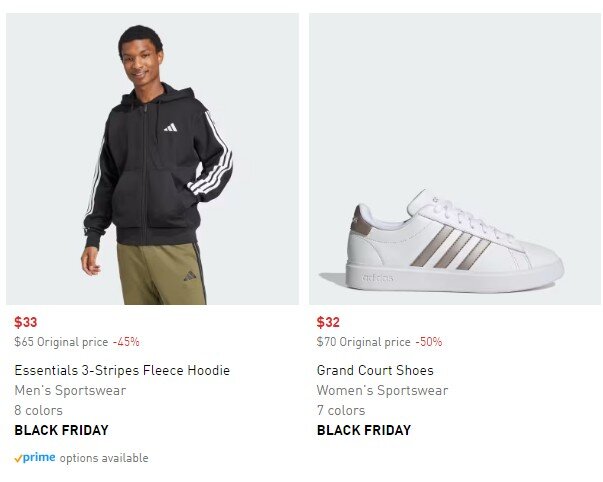Click the $65 Original price text
This screenshot has height=482, width=603.
tap(60, 342)
